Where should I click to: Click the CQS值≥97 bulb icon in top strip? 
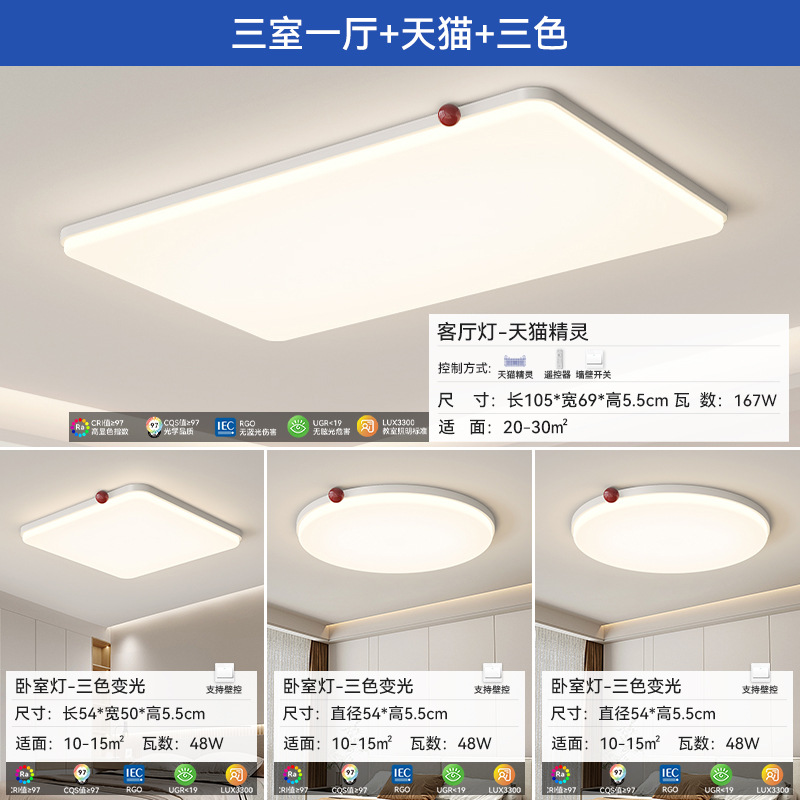tap(154, 427)
